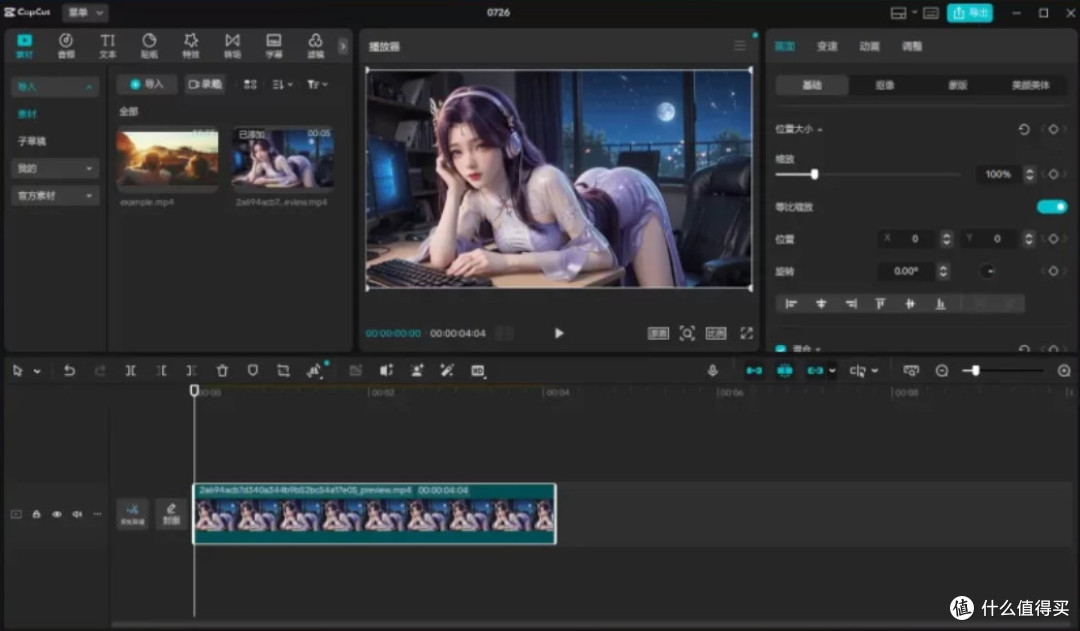The image size is (1080, 631).
Task: Lock the video track with padlock icon
Action: pos(37,514)
